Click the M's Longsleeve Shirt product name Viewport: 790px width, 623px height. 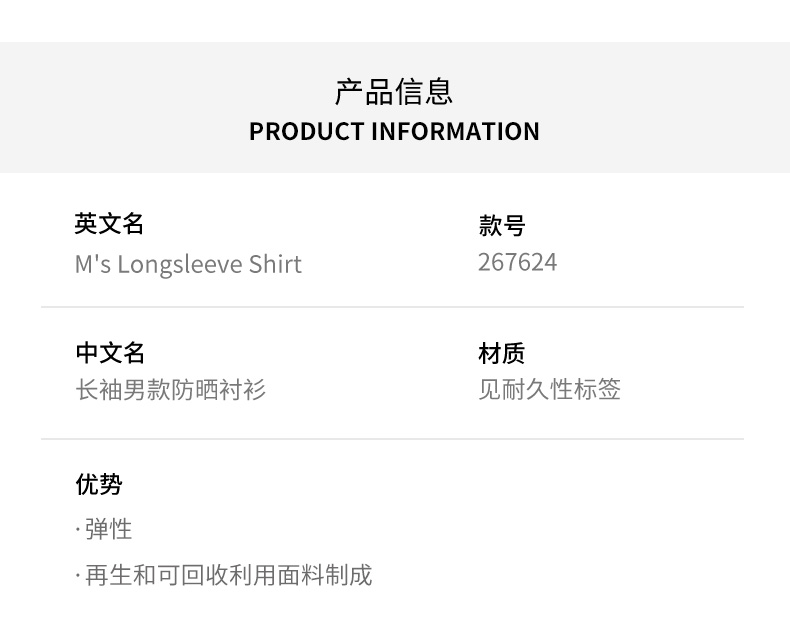coord(188,264)
